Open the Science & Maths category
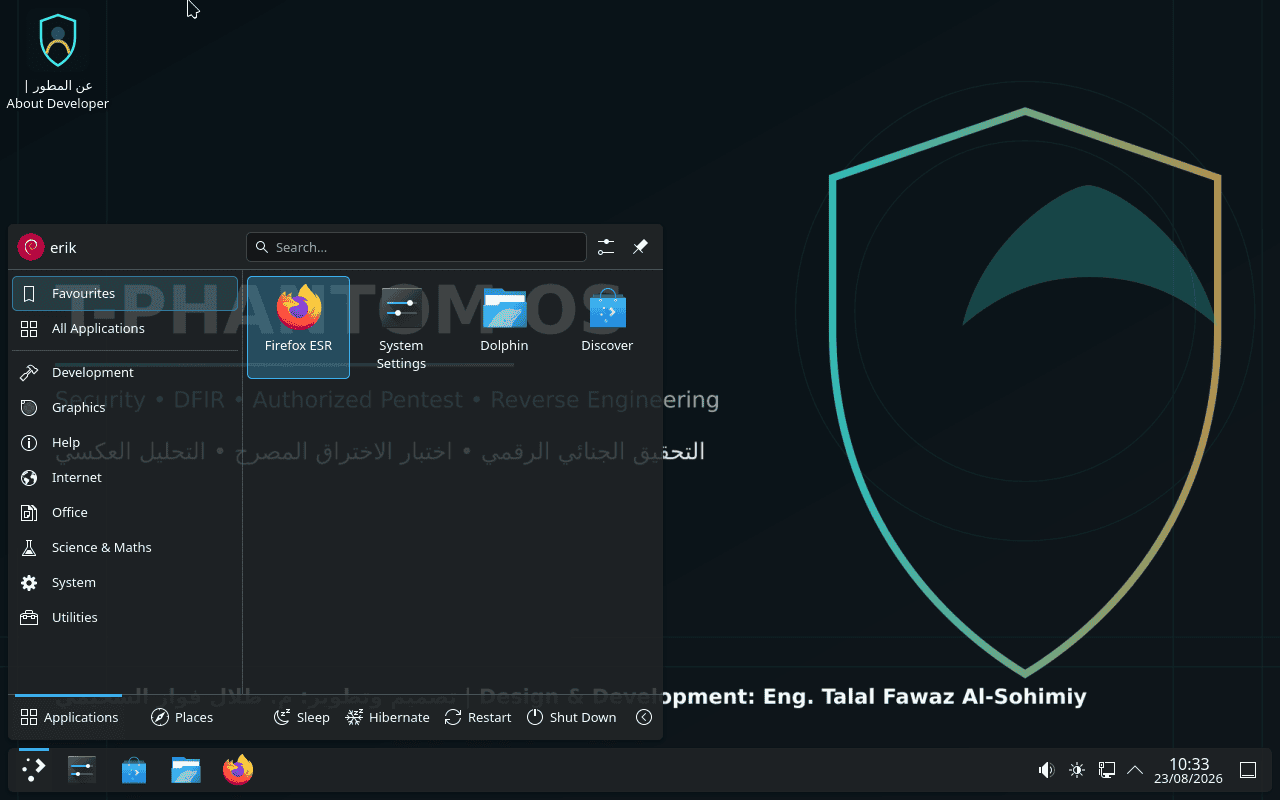Image resolution: width=1280 pixels, height=800 pixels. point(125,547)
